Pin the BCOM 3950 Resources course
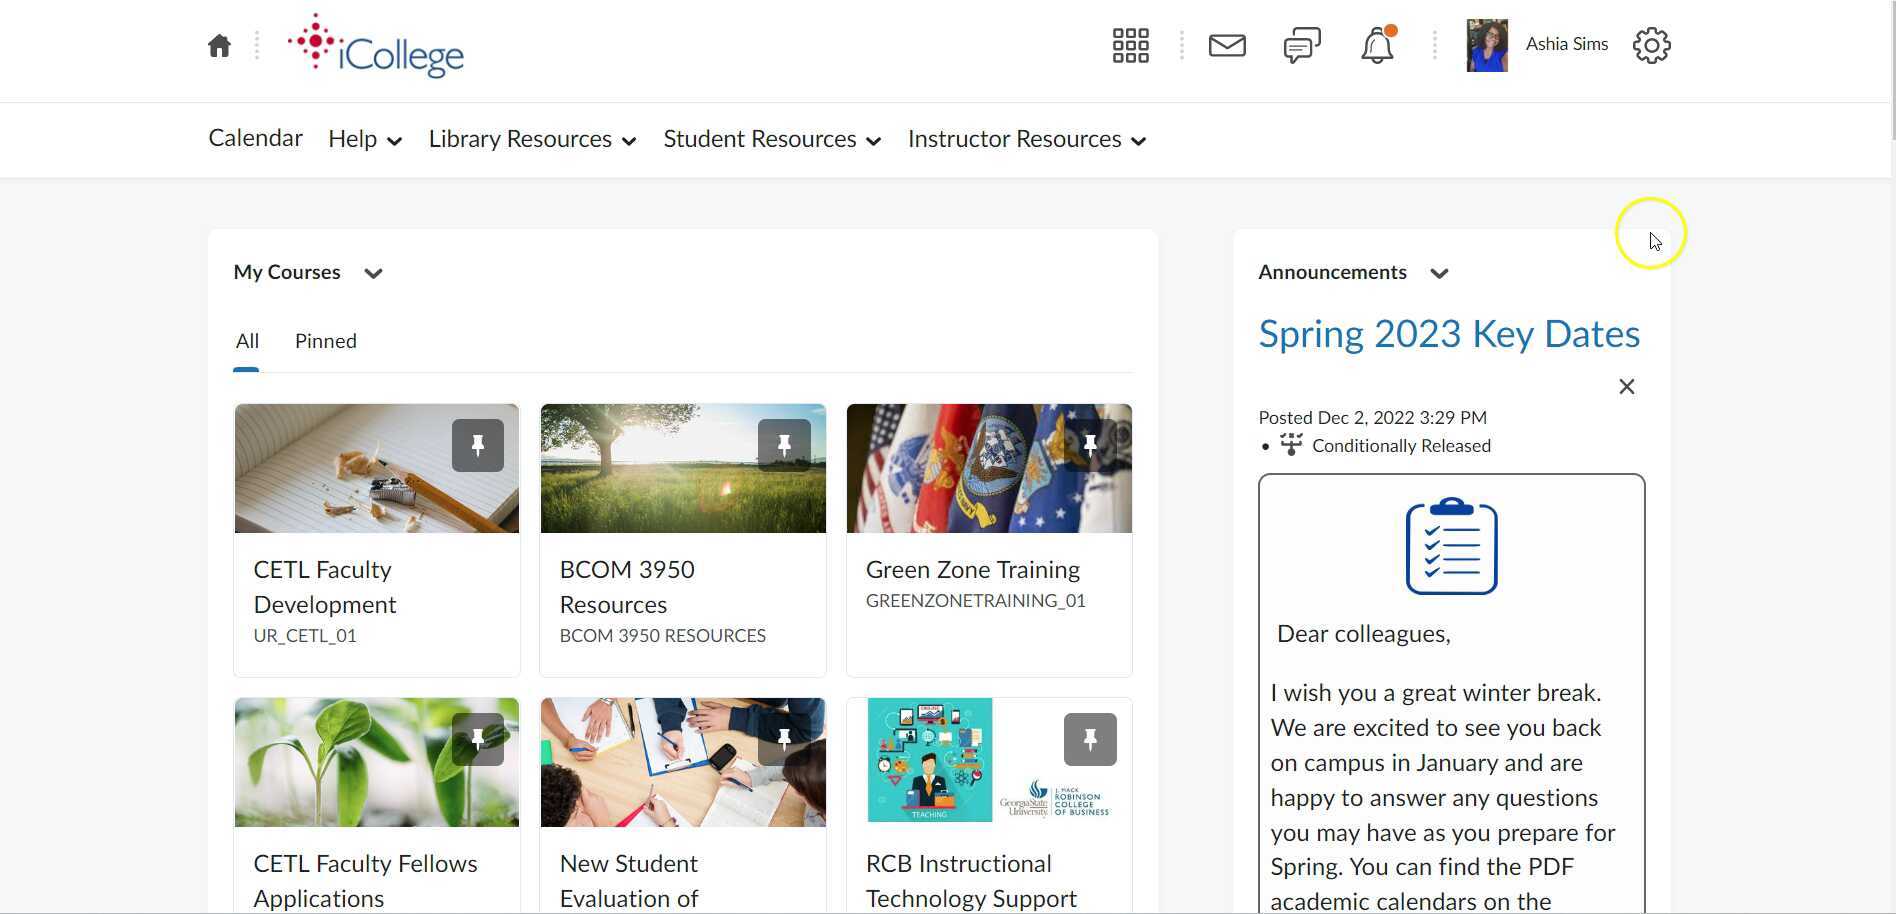1896x914 pixels. pos(784,445)
